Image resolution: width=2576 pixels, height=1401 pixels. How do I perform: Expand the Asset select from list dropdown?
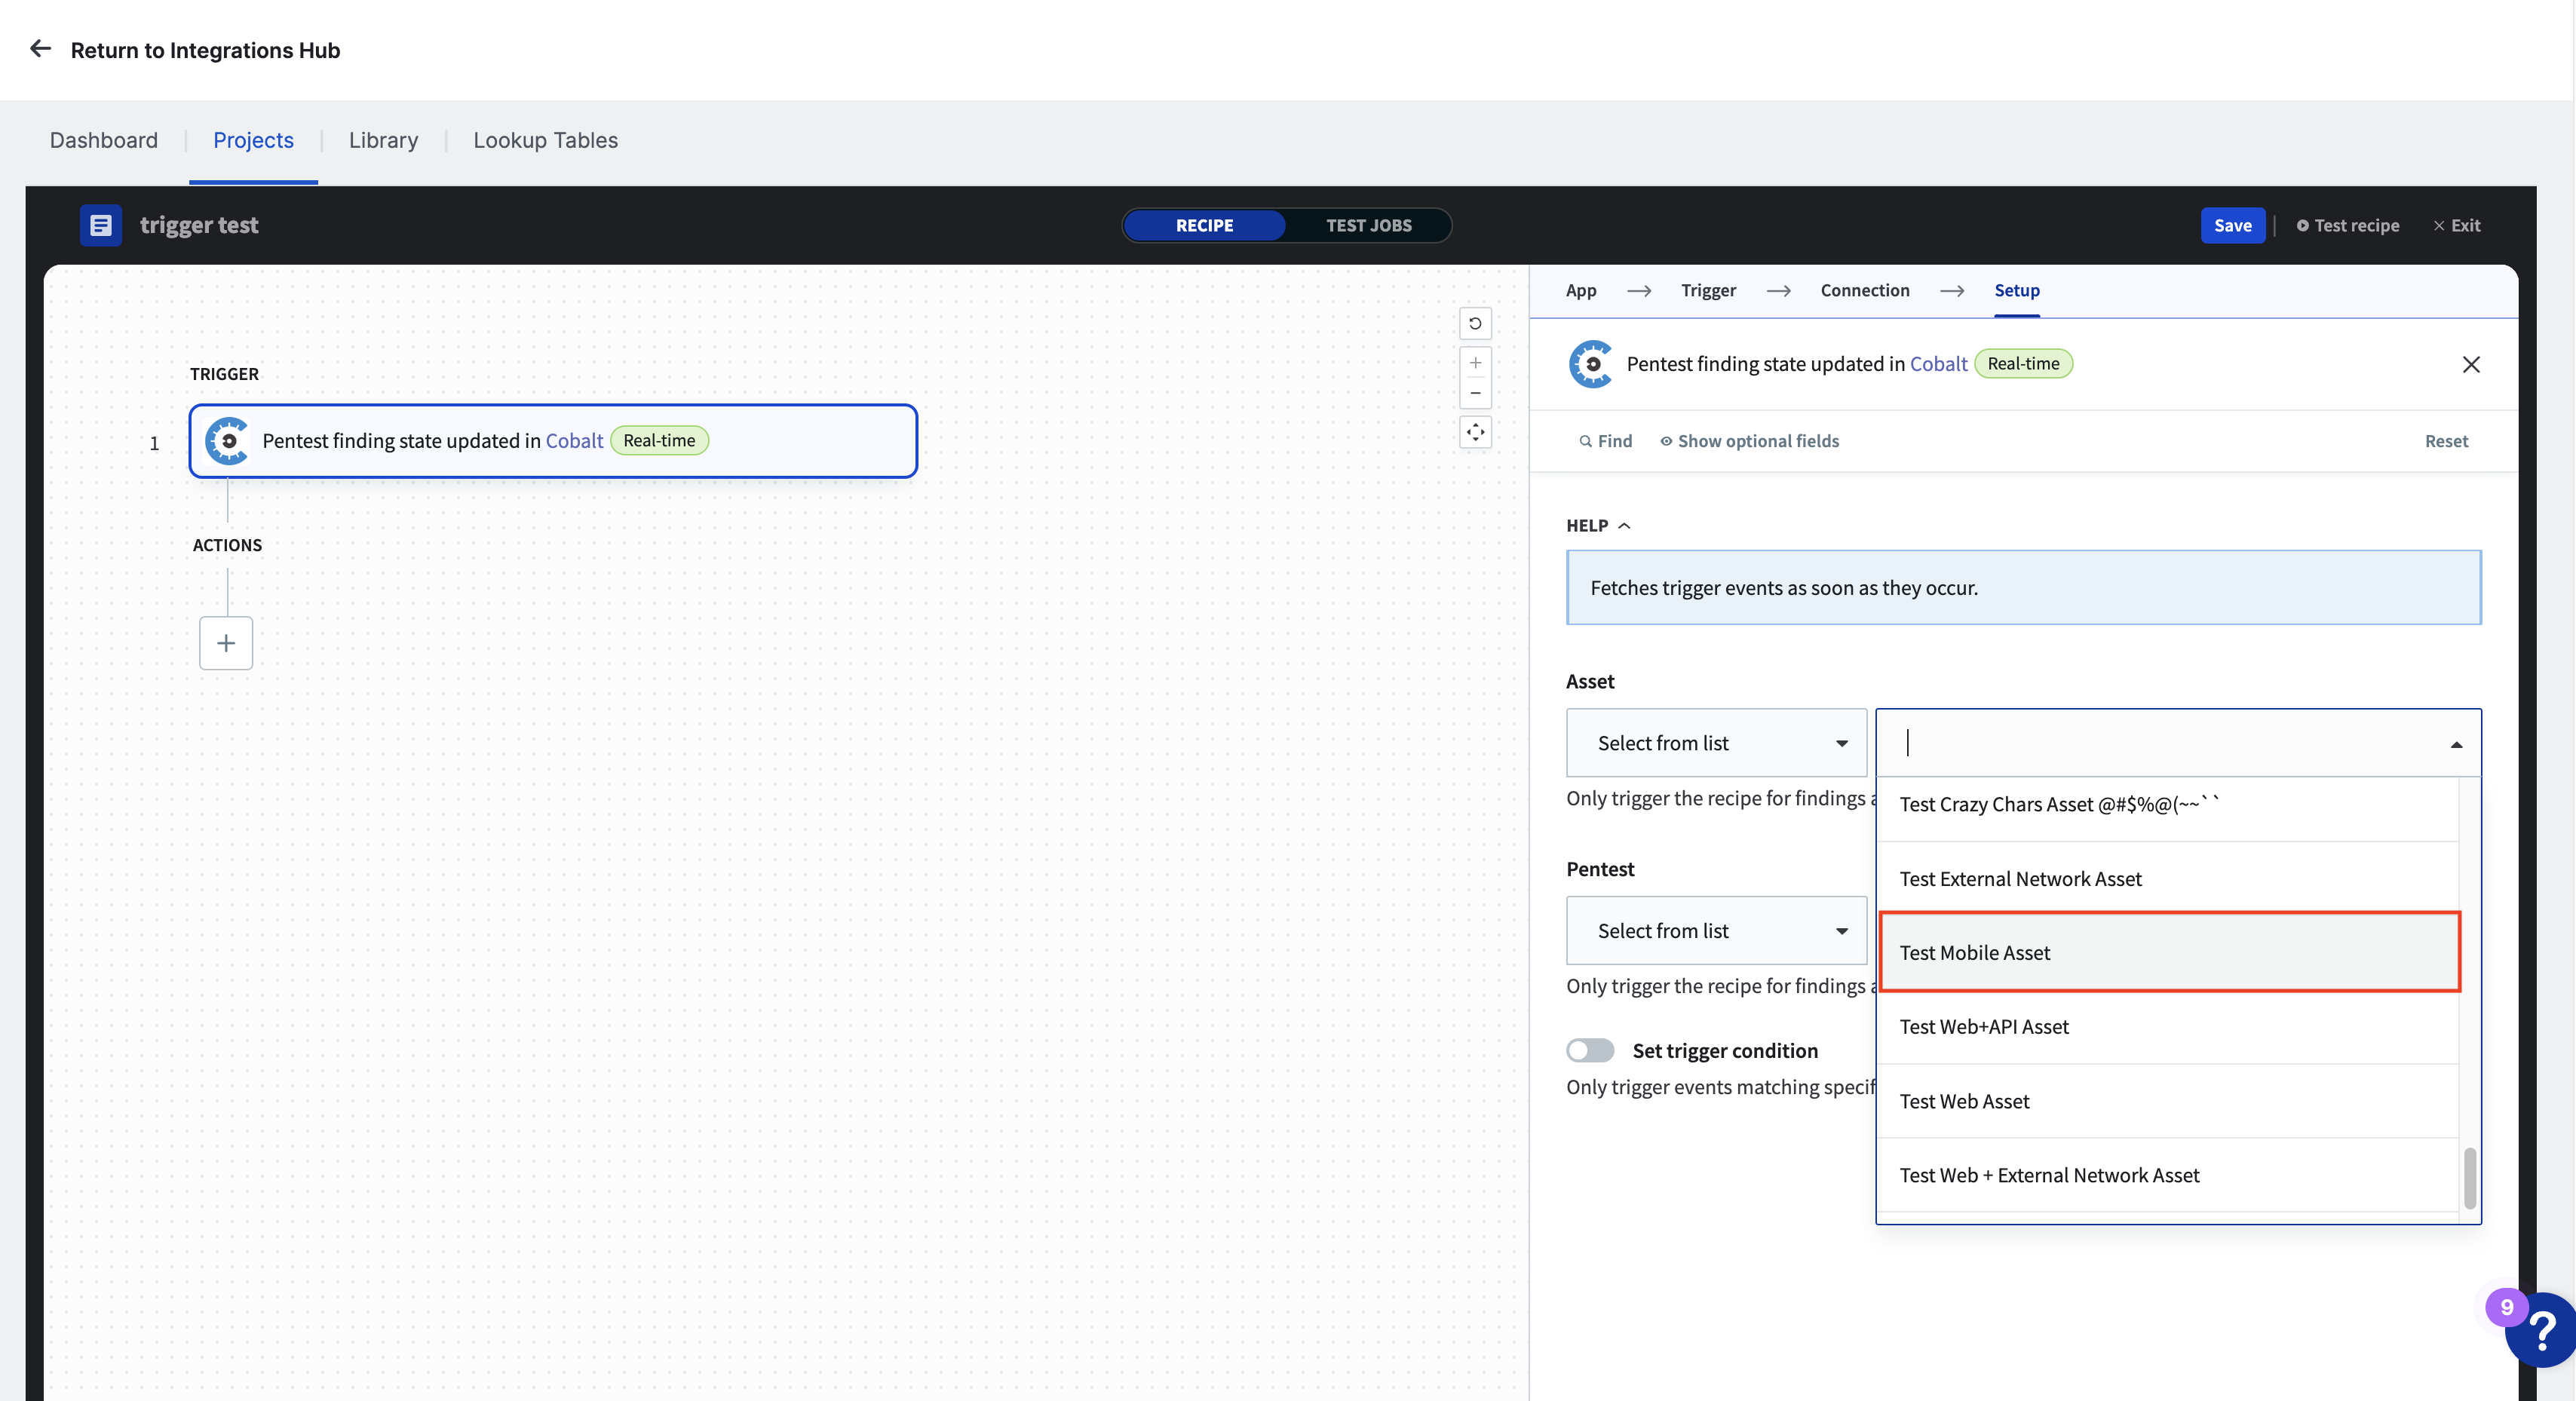coord(1715,742)
